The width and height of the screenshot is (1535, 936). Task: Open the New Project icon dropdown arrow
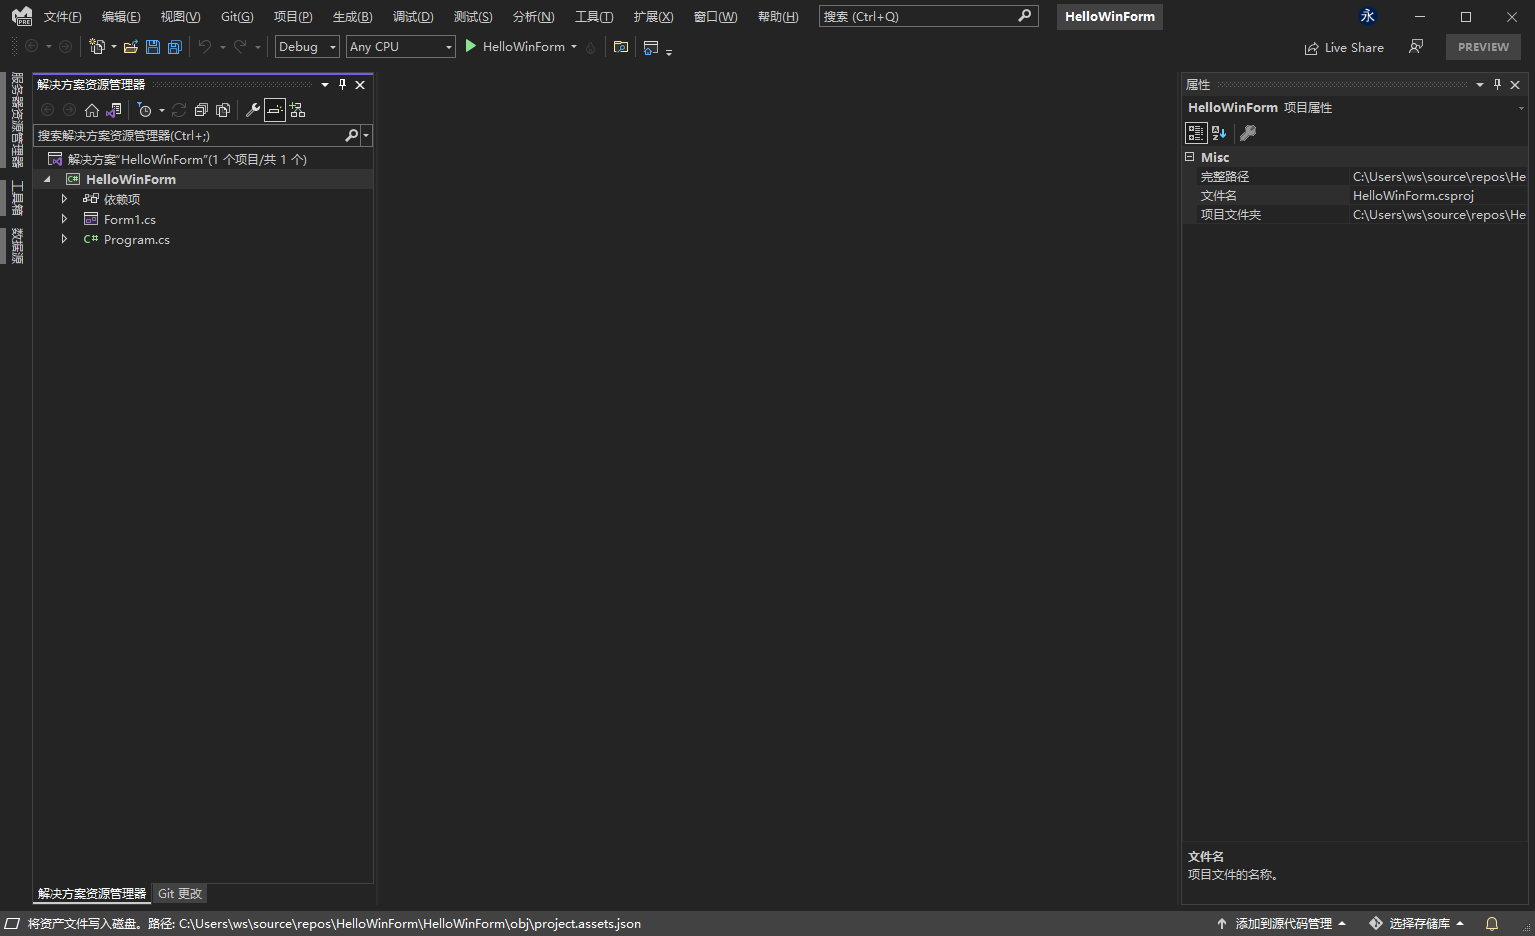pos(113,47)
